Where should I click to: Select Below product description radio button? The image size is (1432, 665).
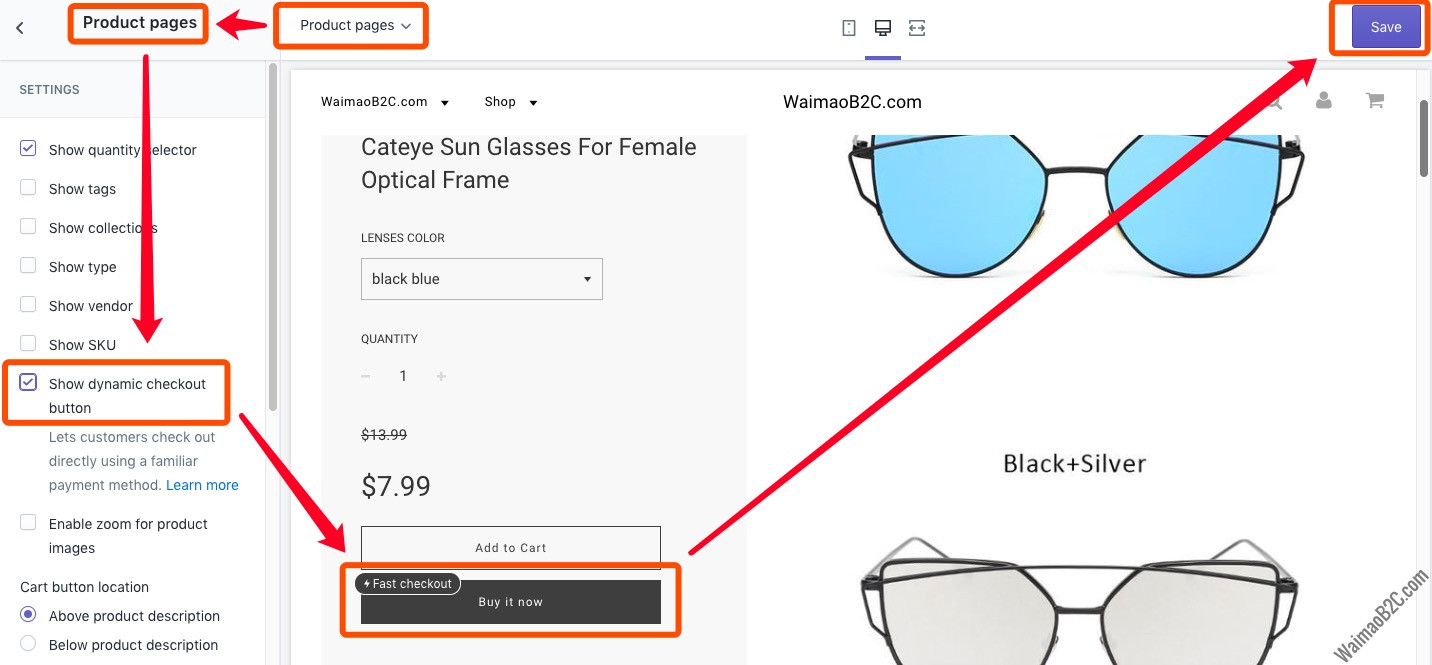pos(27,644)
